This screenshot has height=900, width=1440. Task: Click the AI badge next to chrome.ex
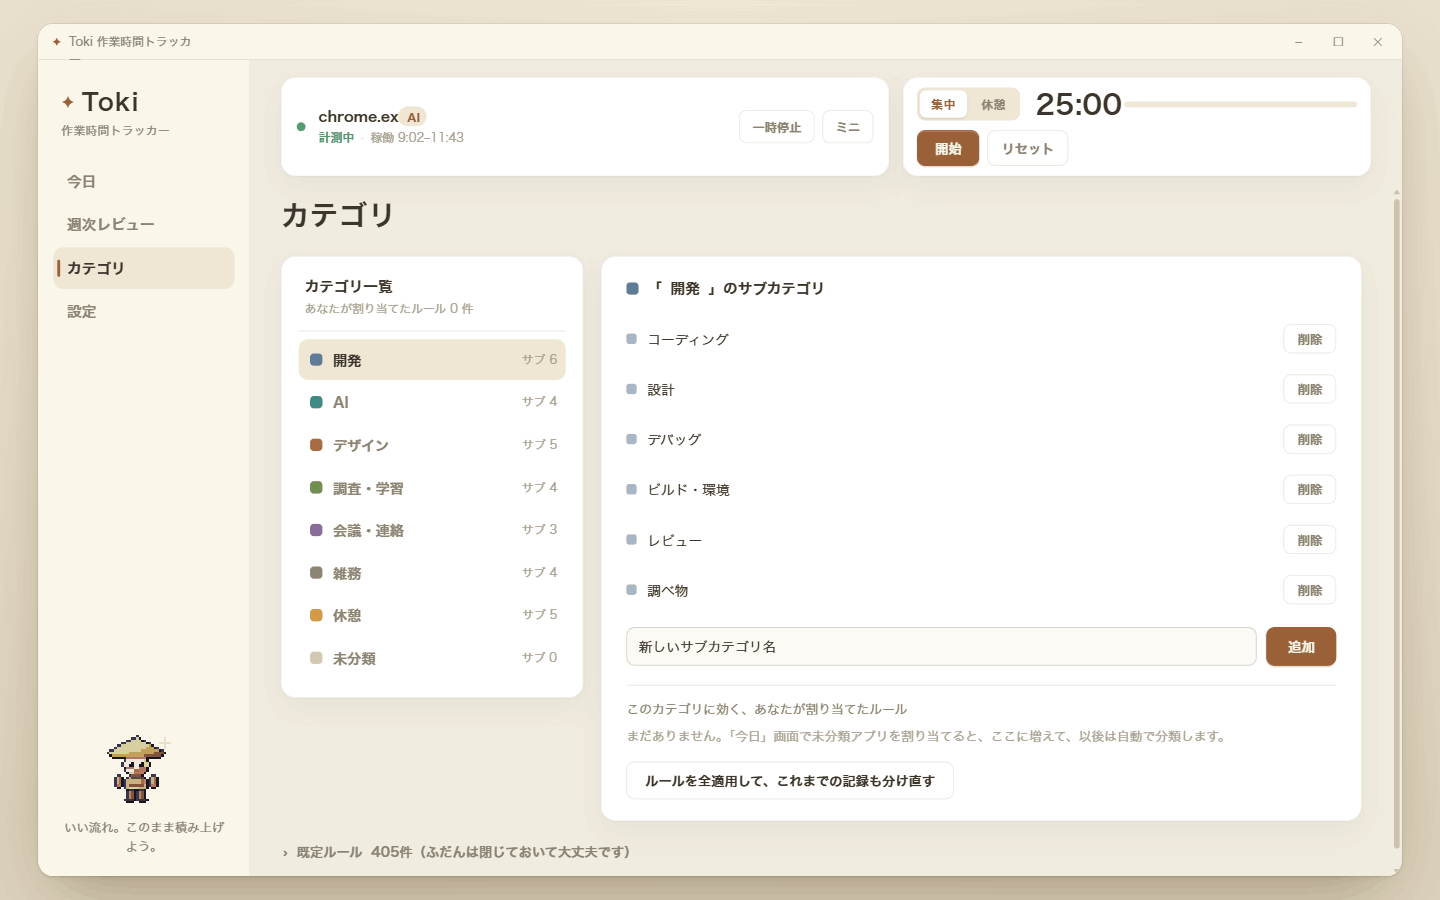[x=413, y=117]
